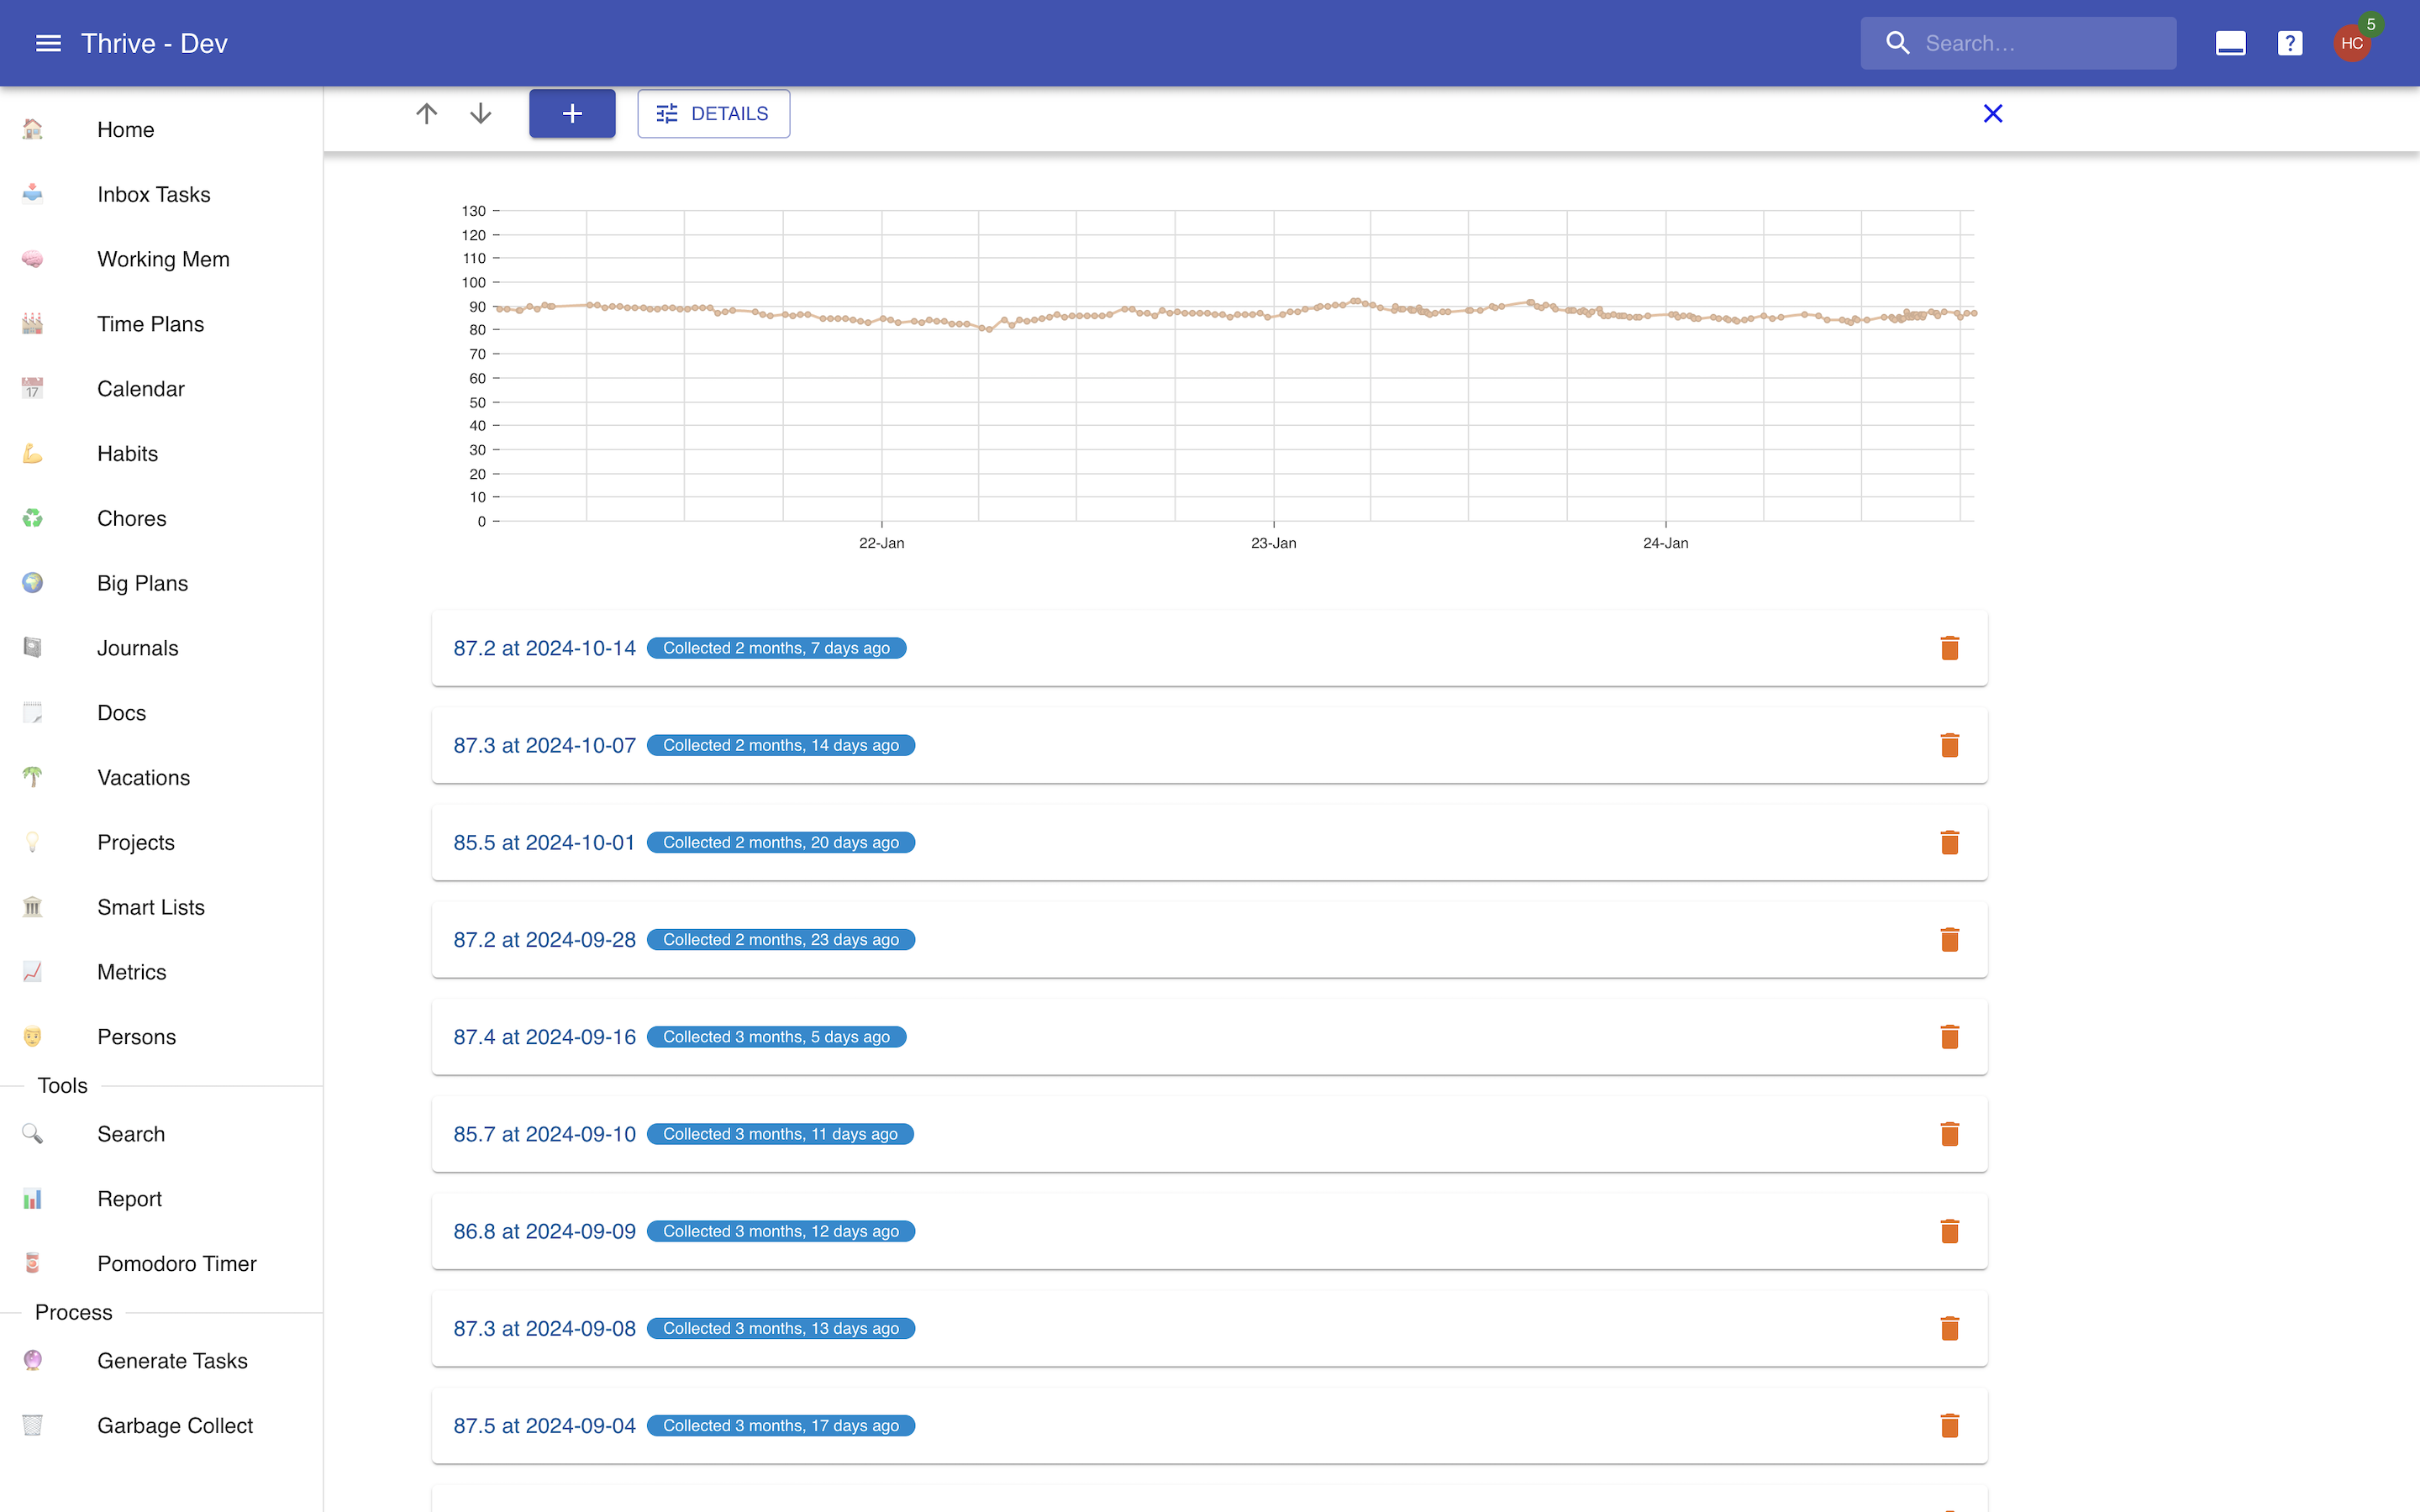Open the Calendar section
The image size is (2420, 1512).
point(140,388)
